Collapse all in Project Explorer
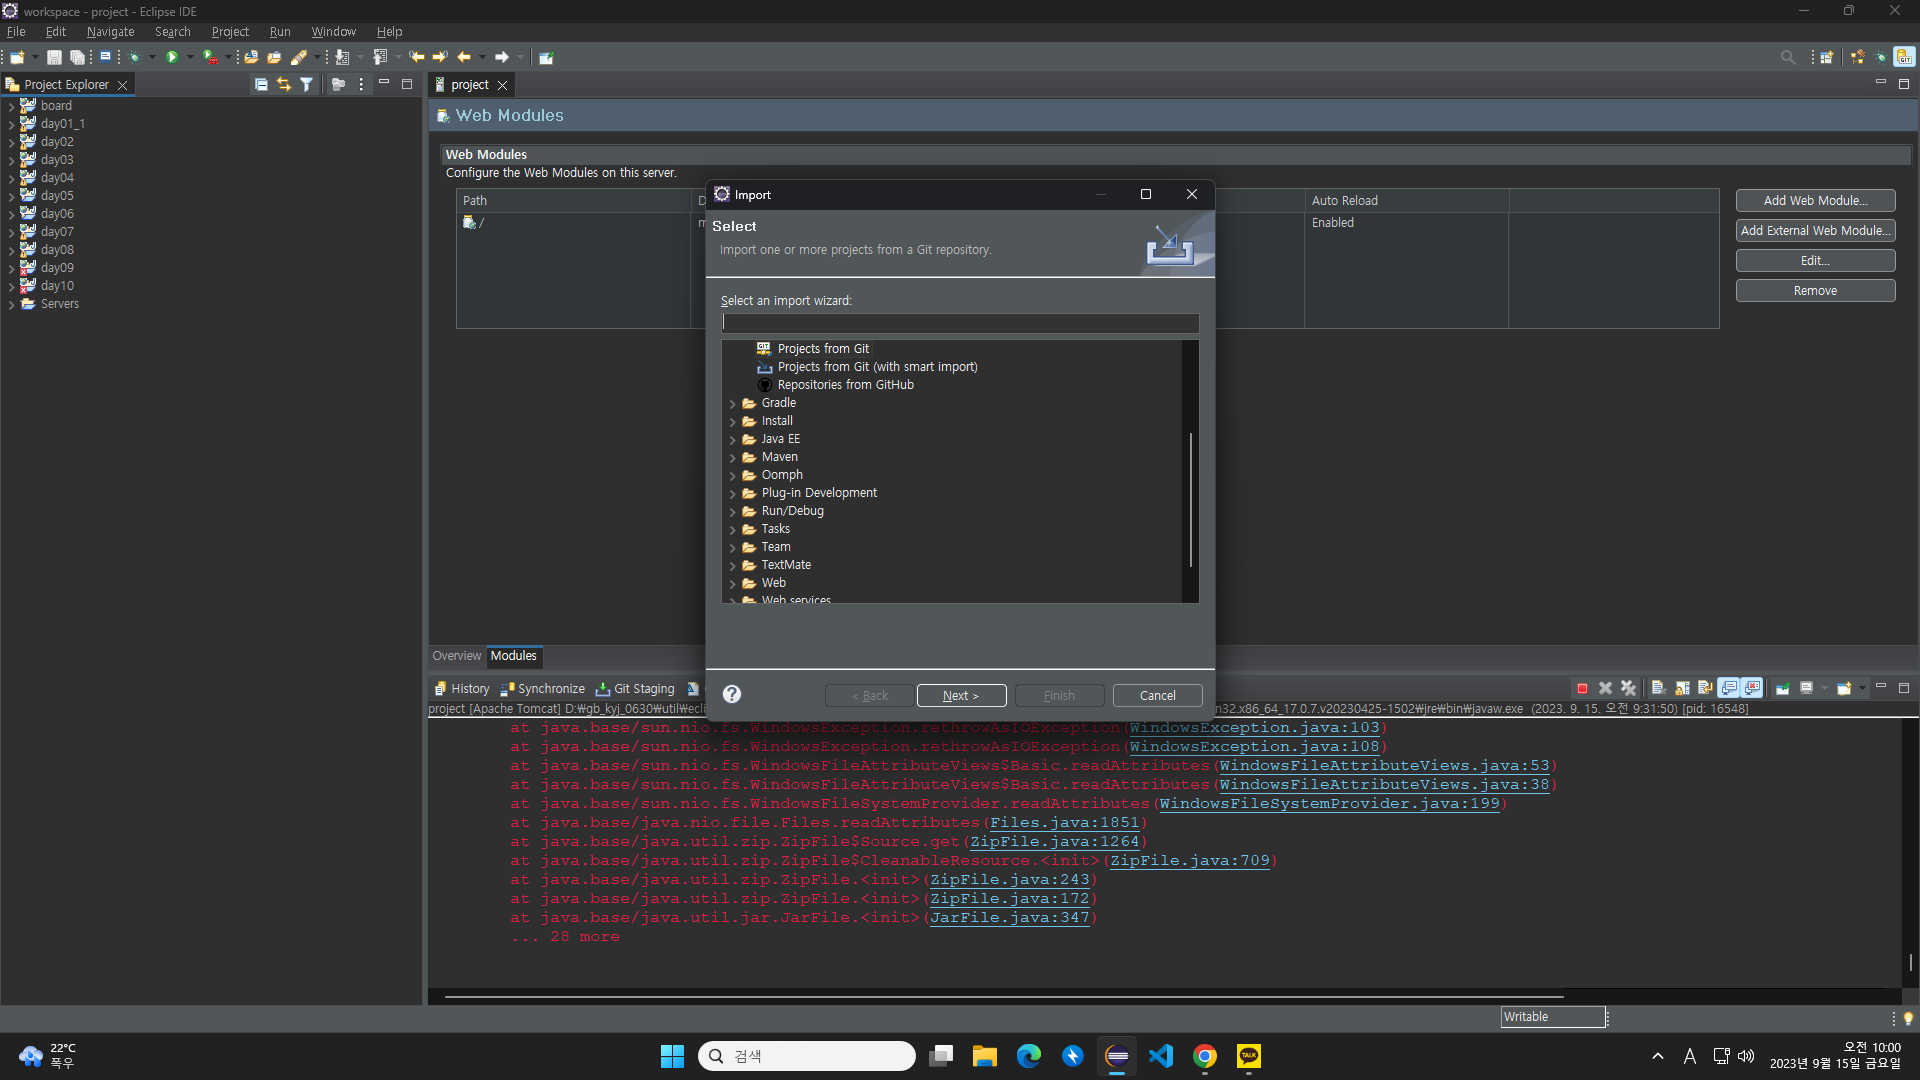The image size is (1920, 1080). pos(261,84)
